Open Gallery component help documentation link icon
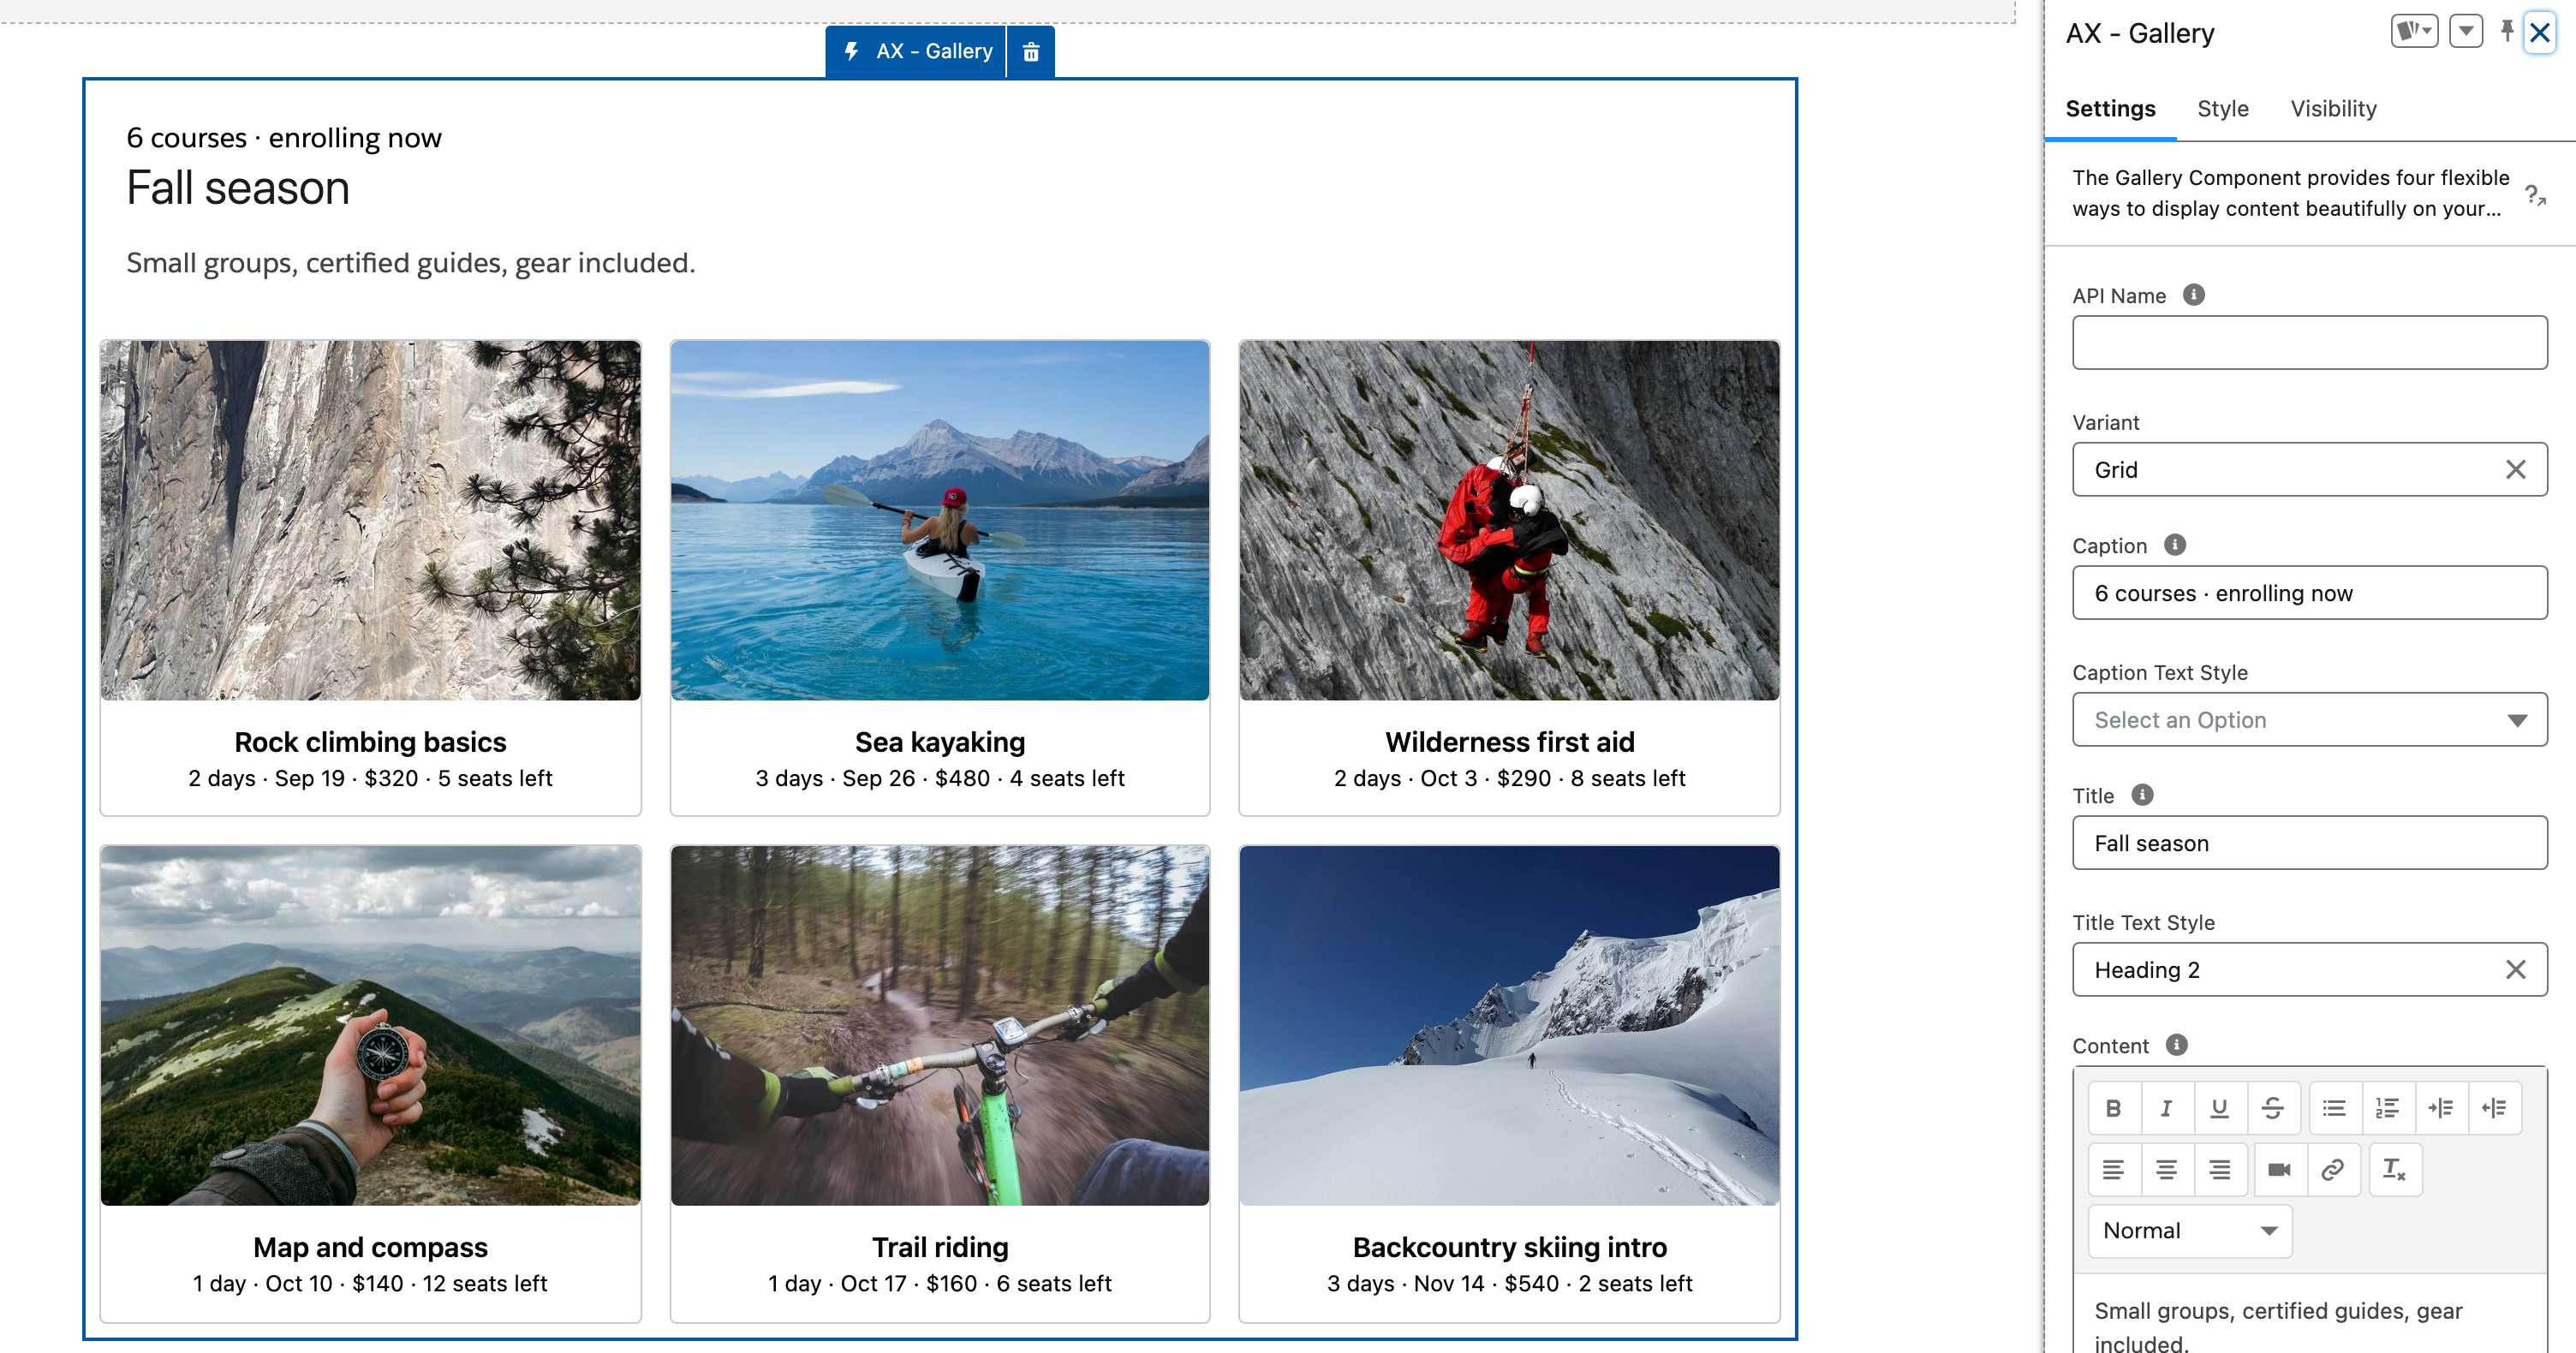2576x1353 pixels. tap(2534, 194)
